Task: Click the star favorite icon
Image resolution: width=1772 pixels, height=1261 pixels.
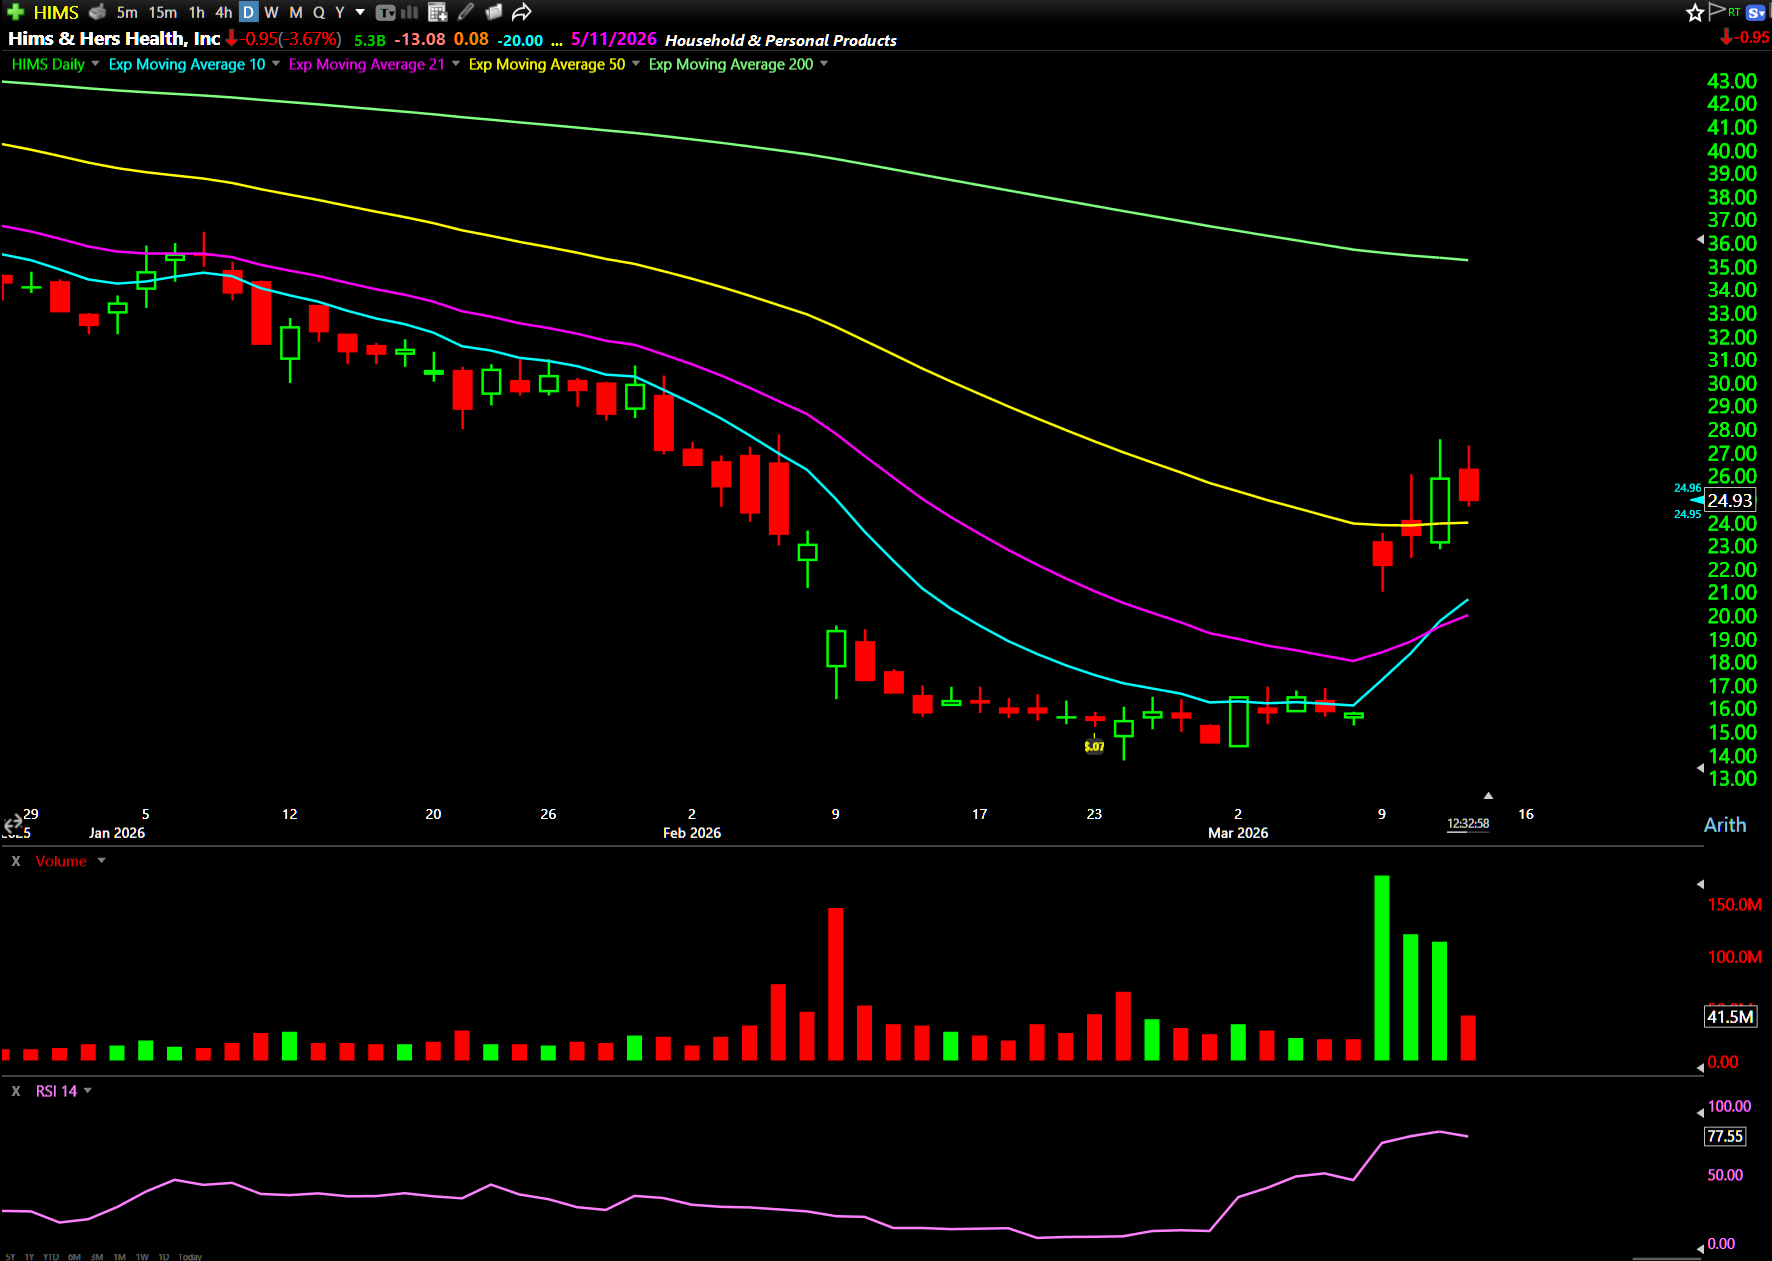Action: tap(1694, 12)
